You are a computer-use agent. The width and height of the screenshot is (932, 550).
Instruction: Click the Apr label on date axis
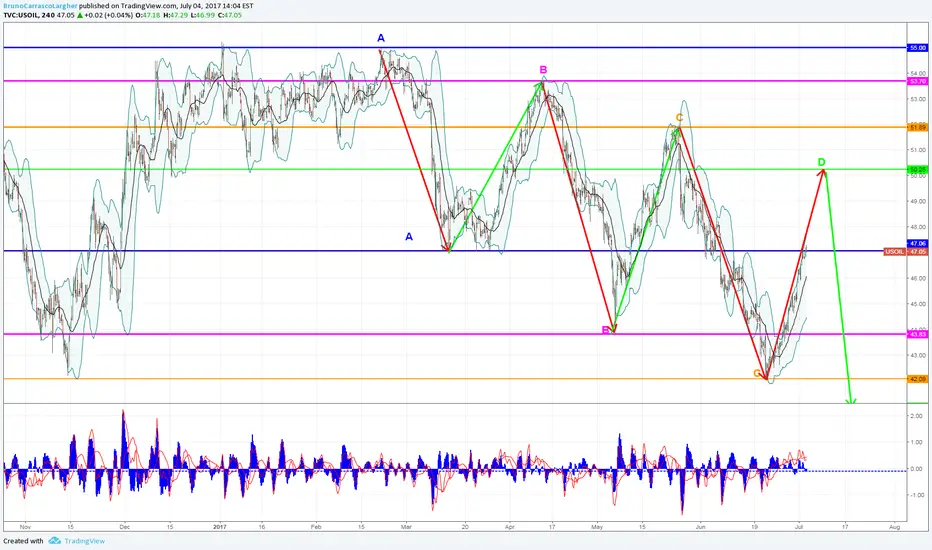509,527
